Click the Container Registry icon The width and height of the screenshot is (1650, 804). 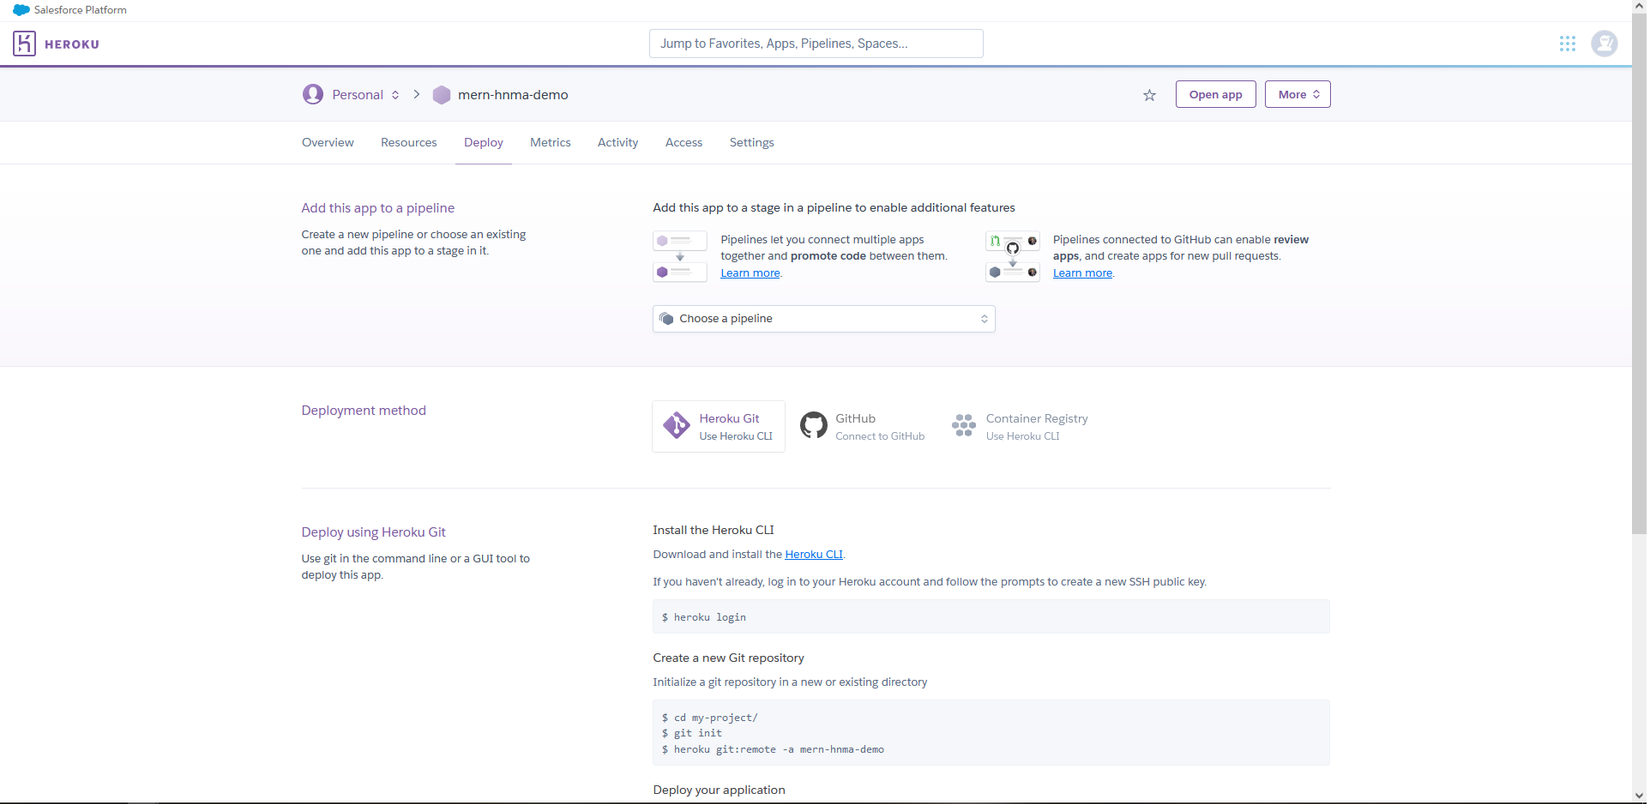click(964, 426)
